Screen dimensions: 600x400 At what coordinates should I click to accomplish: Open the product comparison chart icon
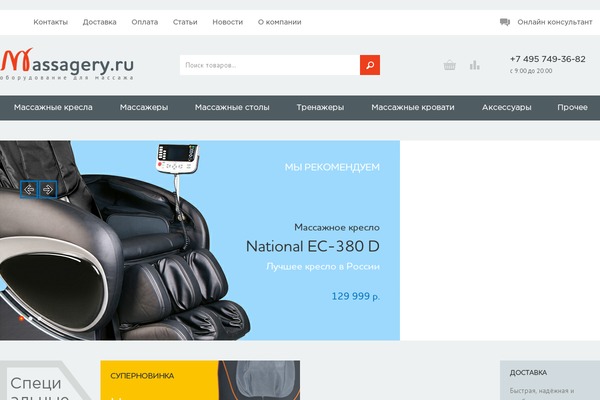[474, 65]
